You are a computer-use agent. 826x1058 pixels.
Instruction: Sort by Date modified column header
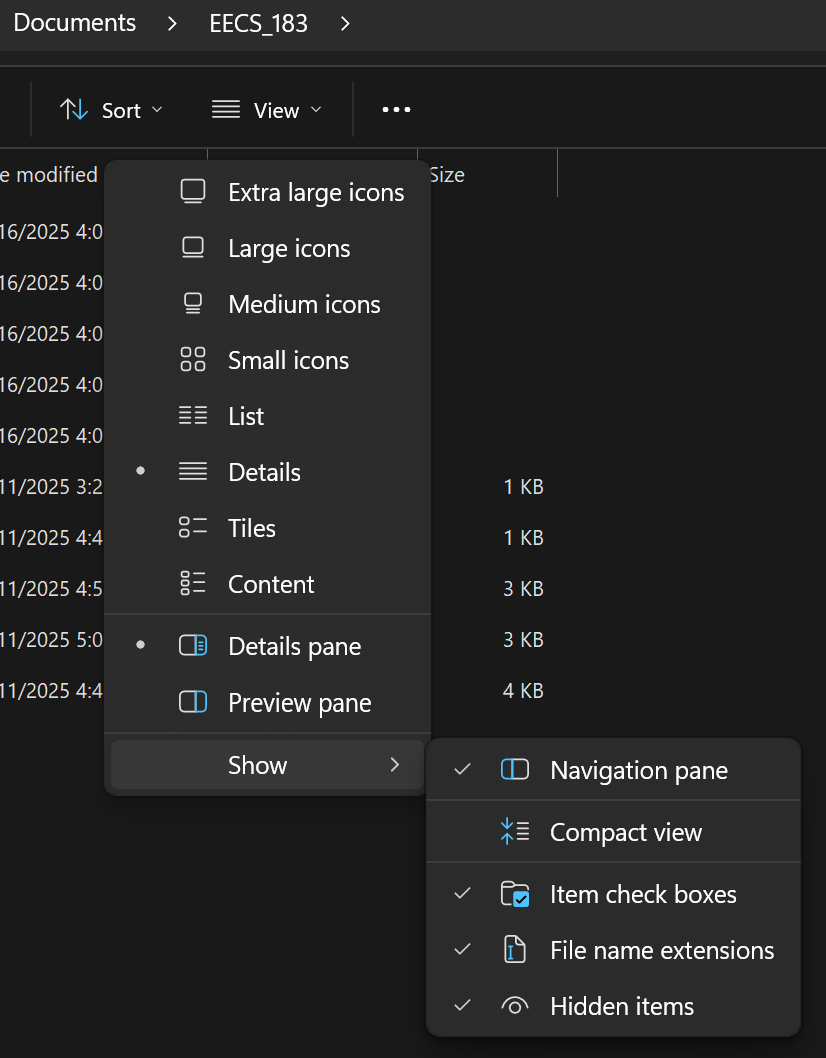pyautogui.click(x=49, y=175)
